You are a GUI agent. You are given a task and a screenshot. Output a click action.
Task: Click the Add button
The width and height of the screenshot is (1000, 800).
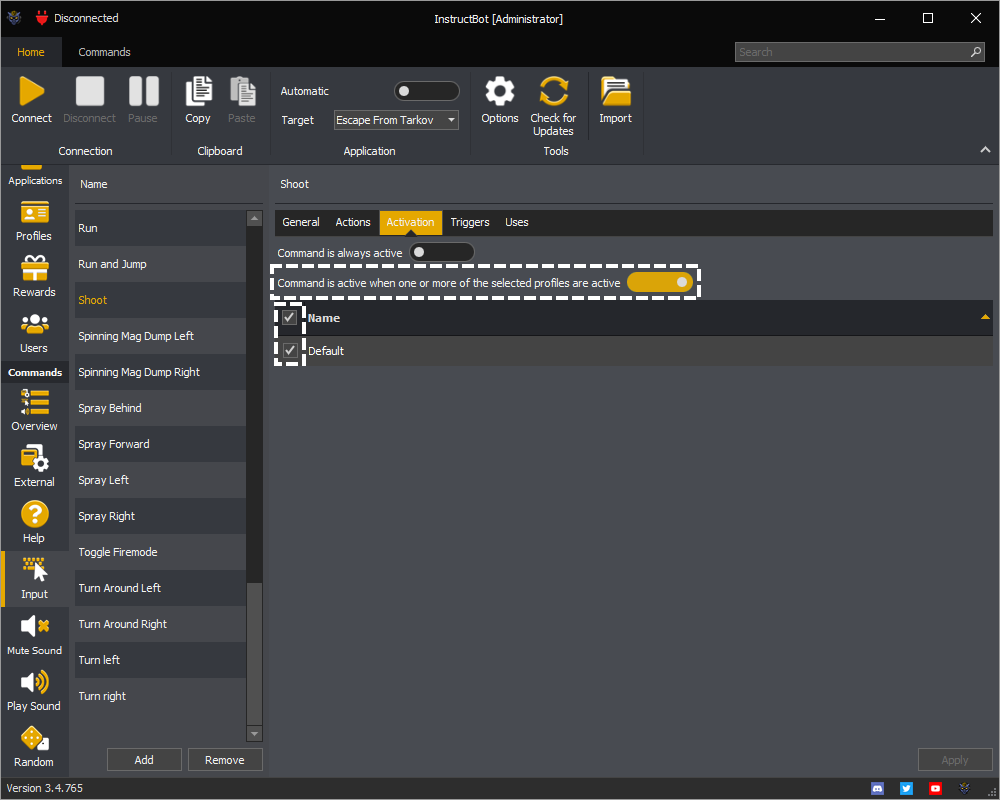pyautogui.click(x=144, y=760)
